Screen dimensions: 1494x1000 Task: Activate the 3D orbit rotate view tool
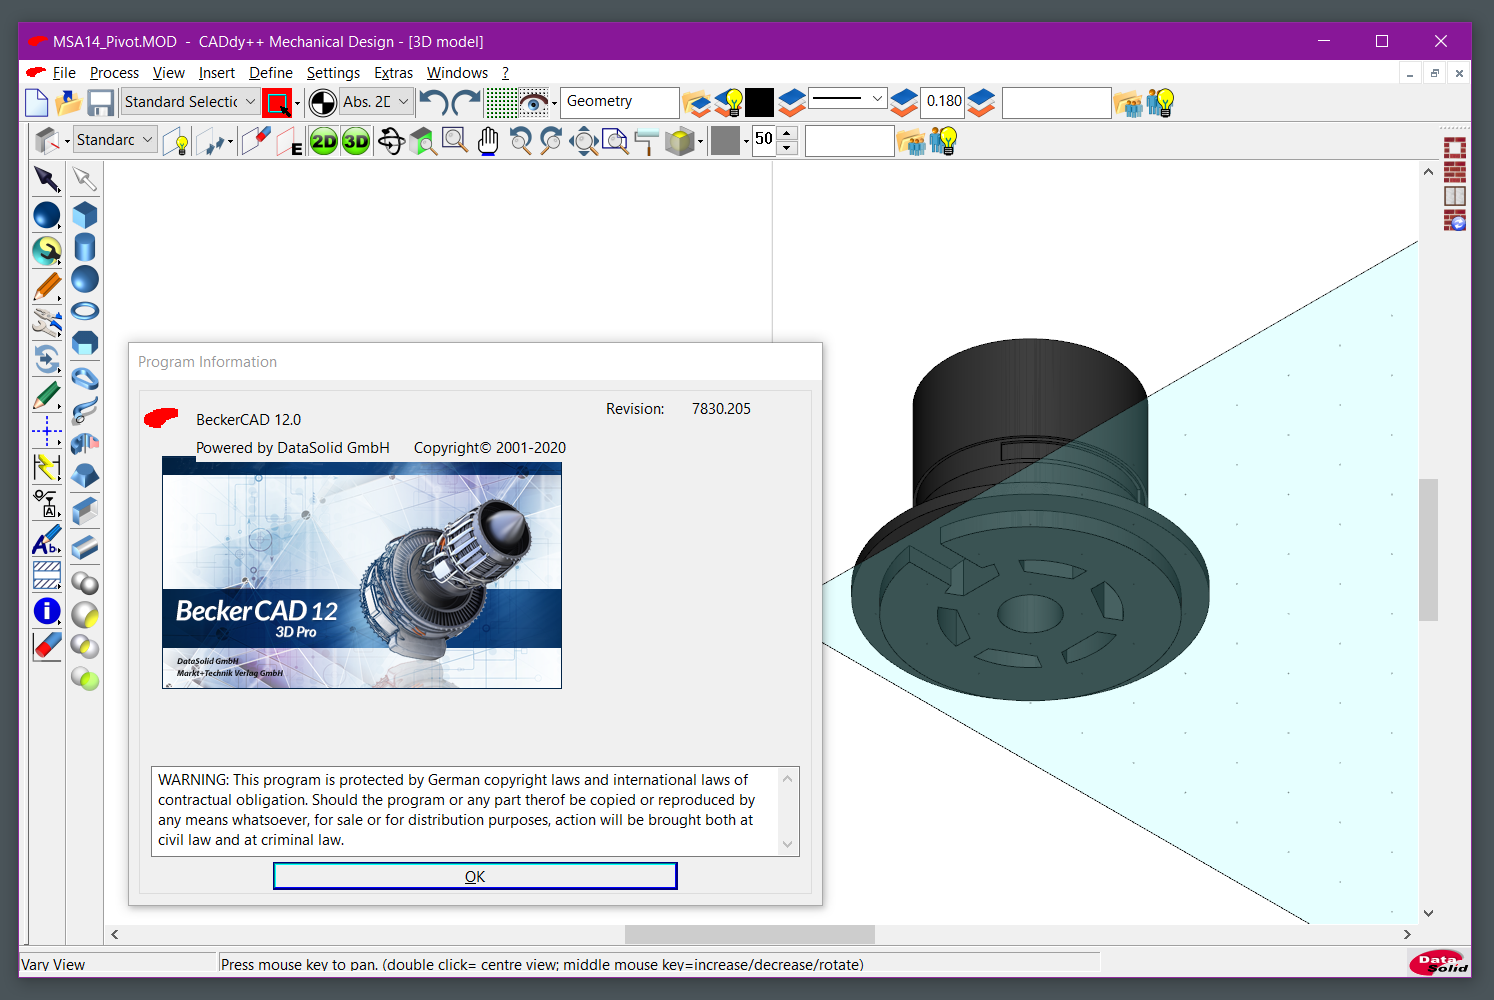[391, 141]
